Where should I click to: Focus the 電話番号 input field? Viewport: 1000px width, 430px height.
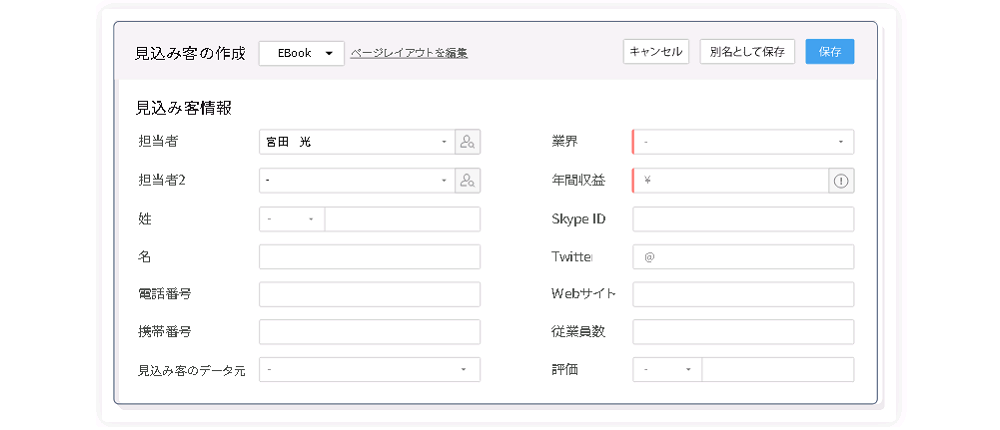[370, 294]
